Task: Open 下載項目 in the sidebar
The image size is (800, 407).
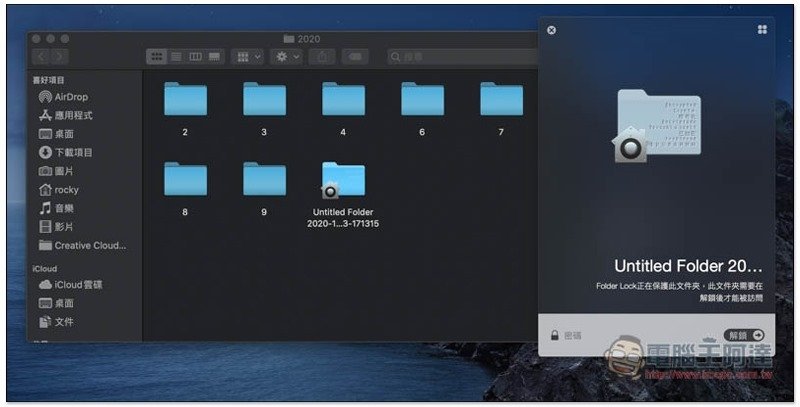Action: pyautogui.click(x=73, y=152)
